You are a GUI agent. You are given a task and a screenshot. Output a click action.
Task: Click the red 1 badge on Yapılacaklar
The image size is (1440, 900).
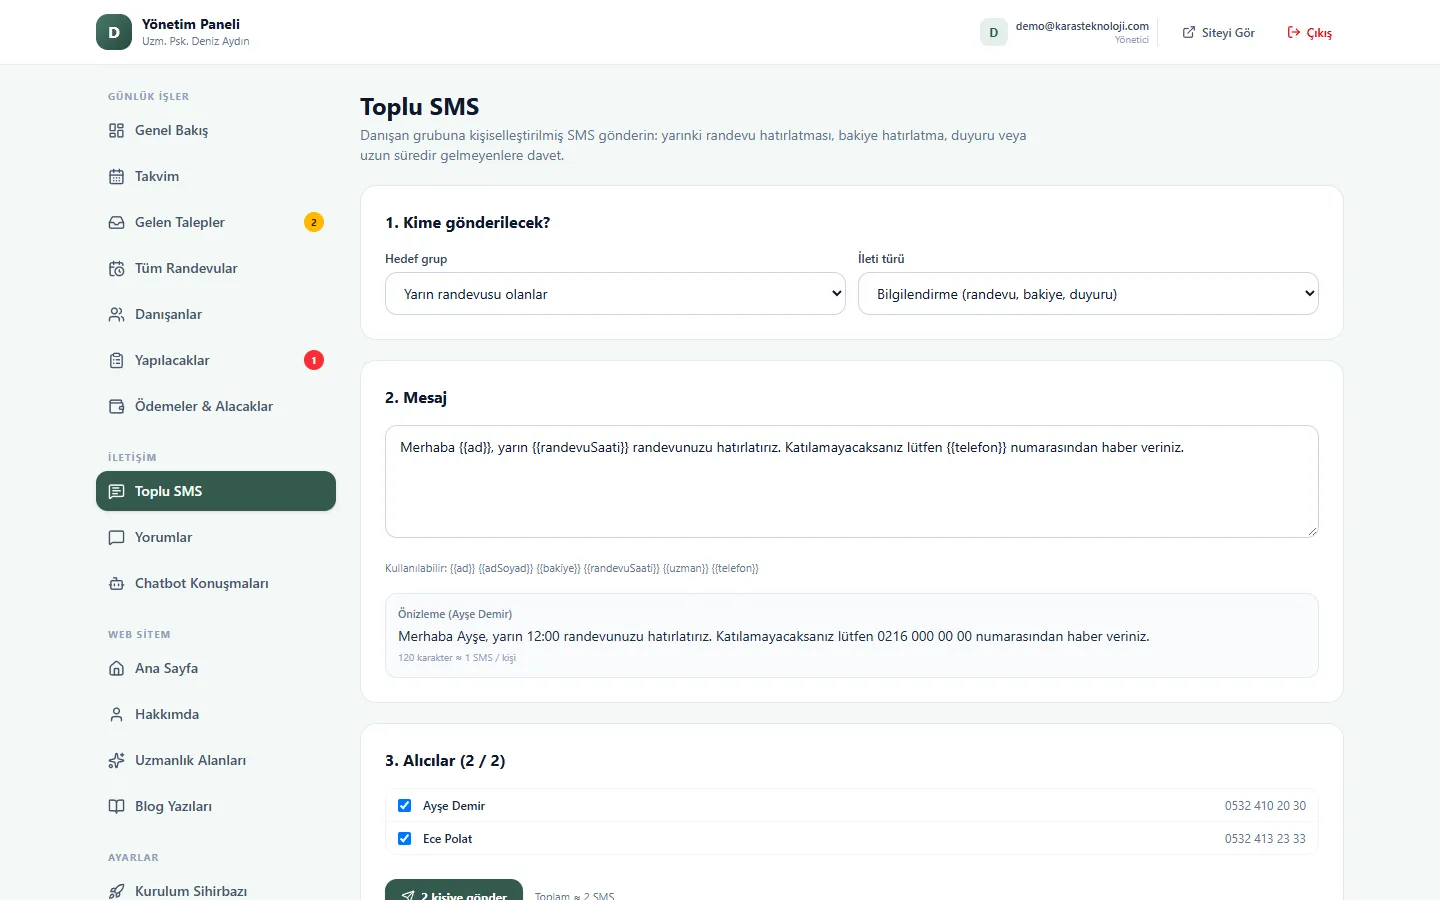point(314,360)
